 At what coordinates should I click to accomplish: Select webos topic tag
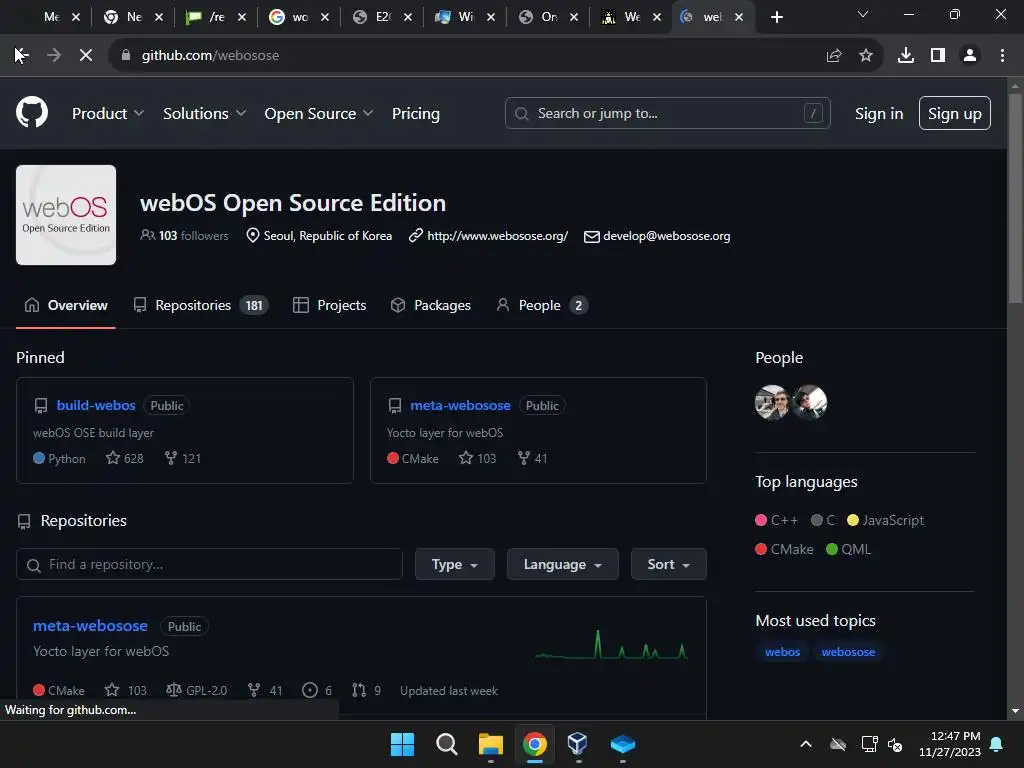[x=782, y=652]
